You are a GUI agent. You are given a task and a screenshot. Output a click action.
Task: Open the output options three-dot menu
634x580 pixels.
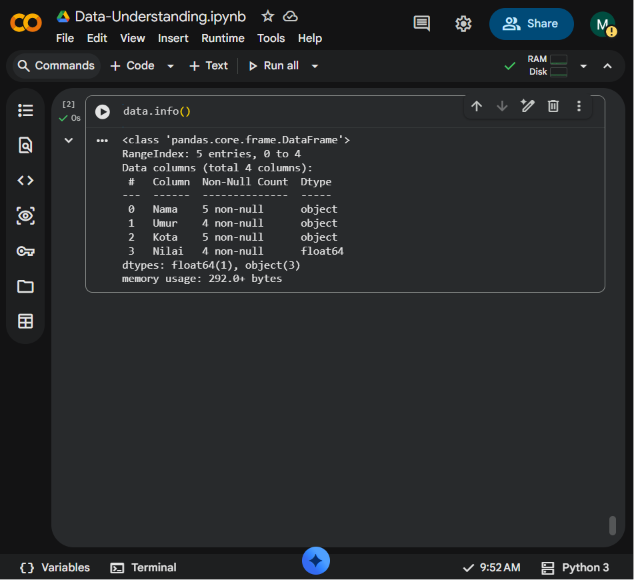(102, 141)
